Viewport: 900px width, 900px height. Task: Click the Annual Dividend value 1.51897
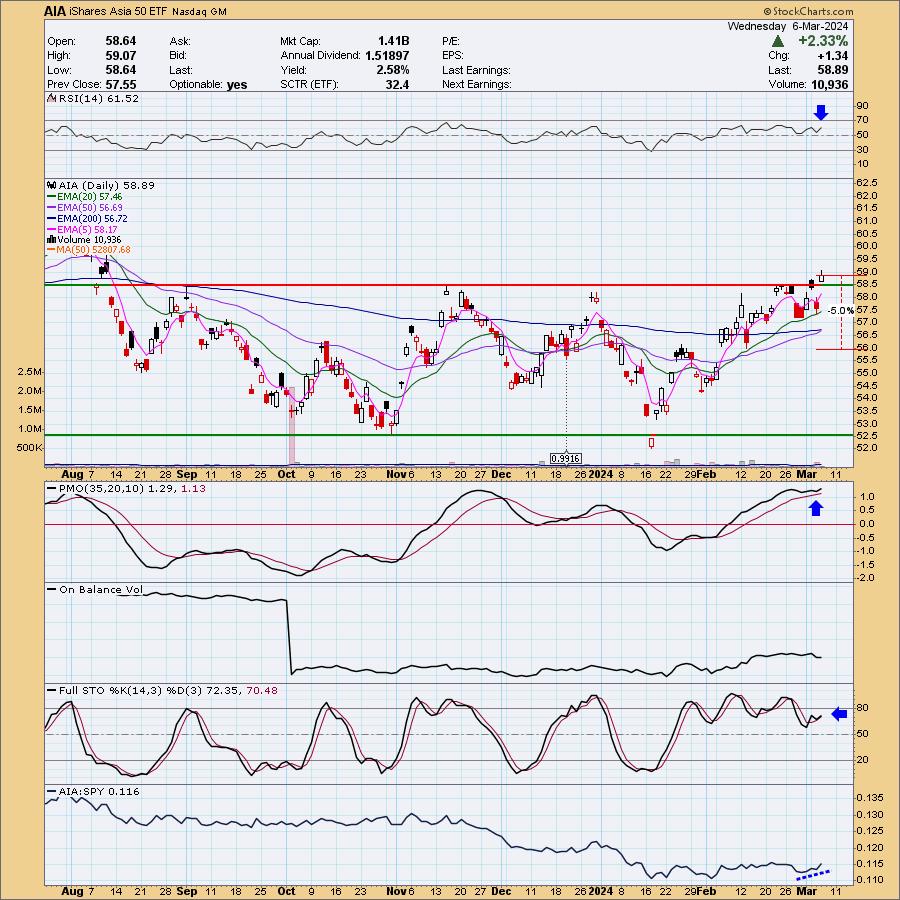(387, 56)
